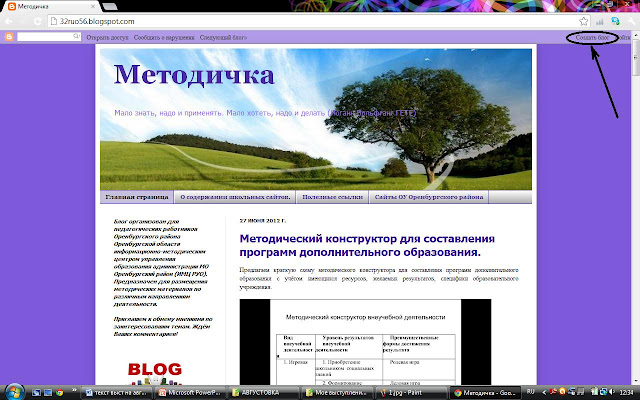Screen dimensions: 640x400
Task: Click 'Сообщить о нарушении' link
Action: click(x=164, y=38)
